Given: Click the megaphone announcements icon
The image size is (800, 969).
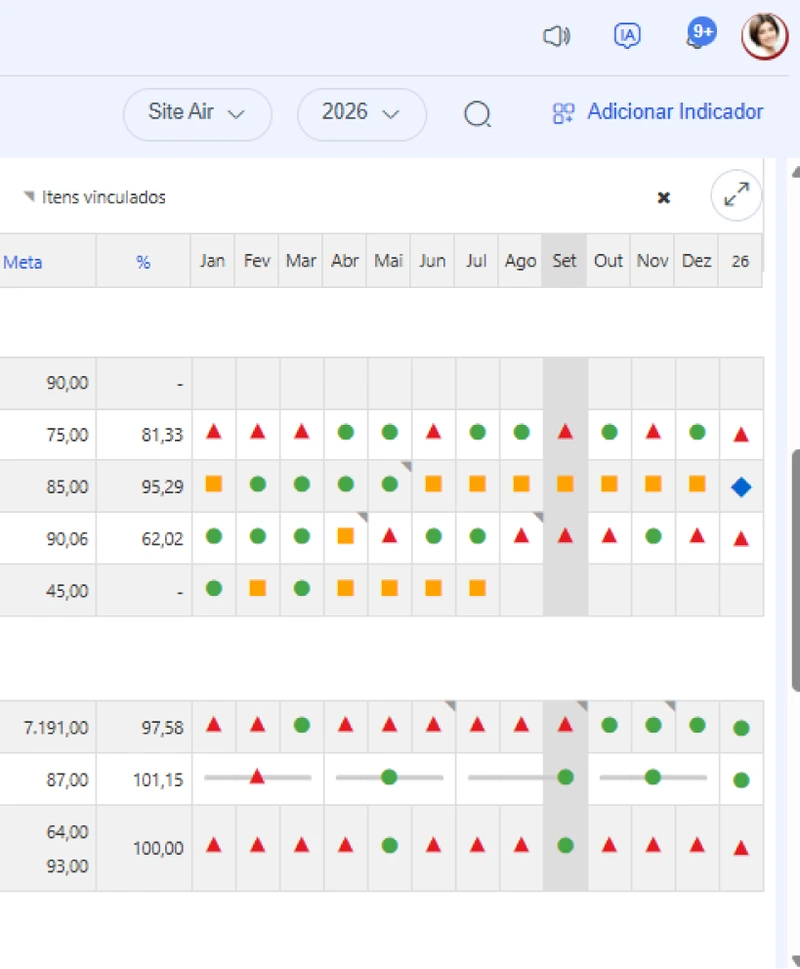Looking at the screenshot, I should pos(557,36).
